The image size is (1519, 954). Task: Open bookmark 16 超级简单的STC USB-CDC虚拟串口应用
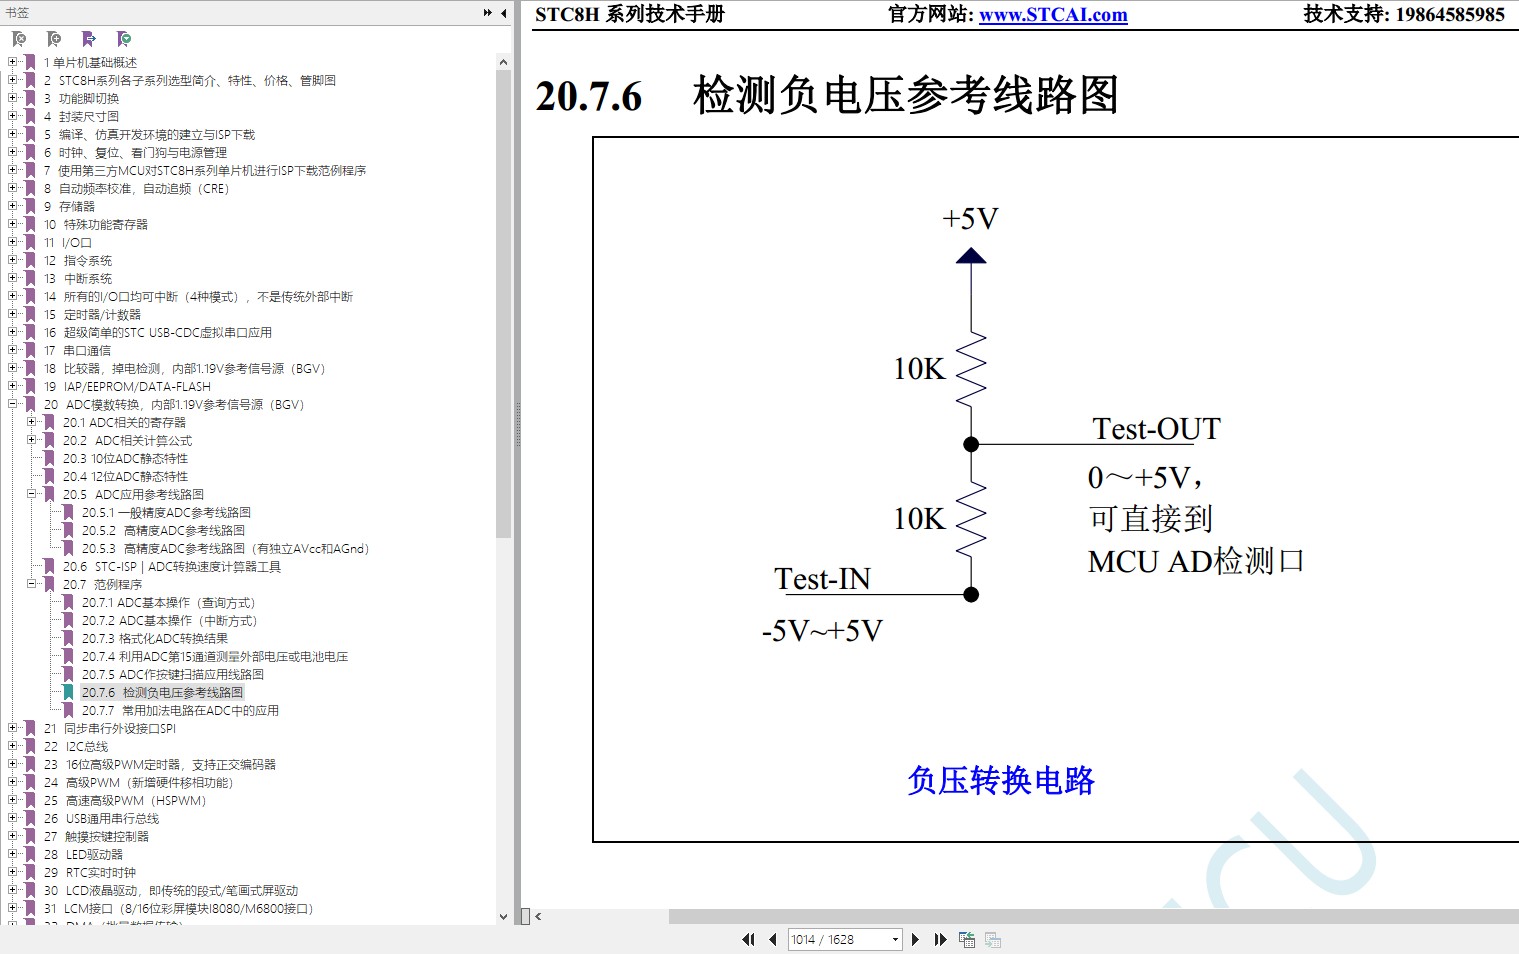(x=158, y=332)
